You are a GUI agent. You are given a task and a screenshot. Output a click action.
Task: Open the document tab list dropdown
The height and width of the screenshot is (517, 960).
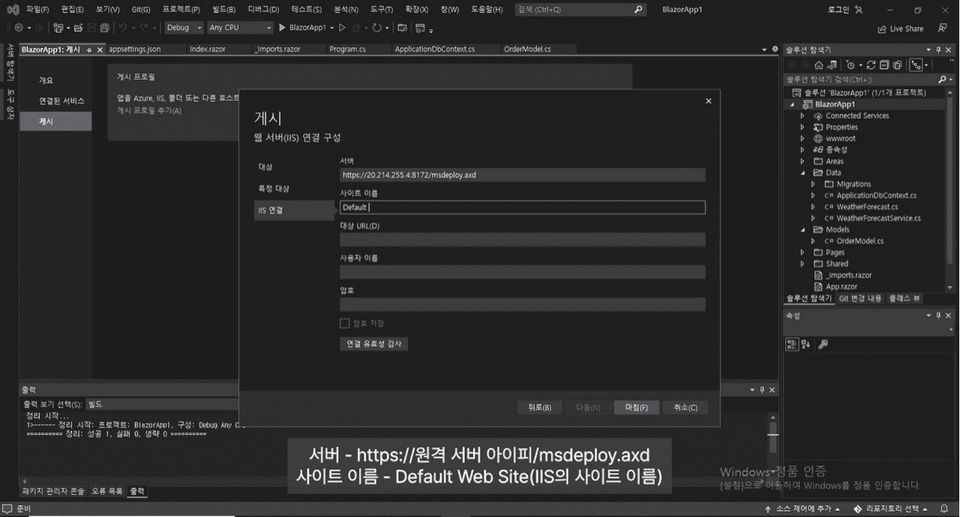pos(764,49)
